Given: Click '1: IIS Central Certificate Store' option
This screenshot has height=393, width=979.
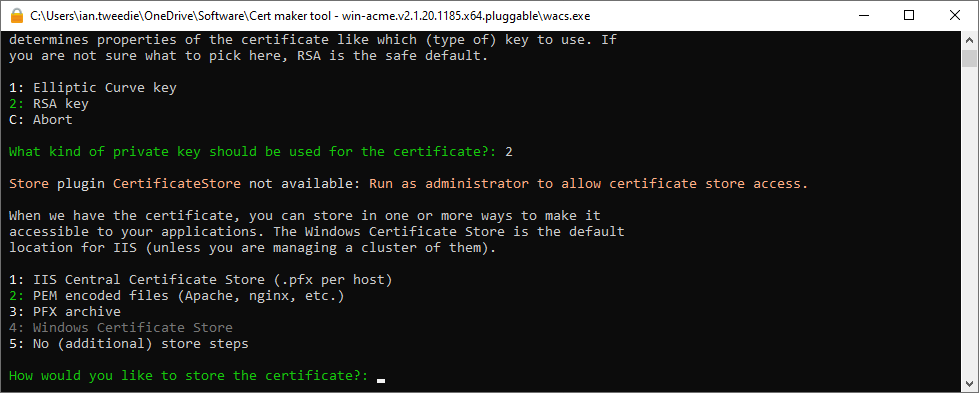Looking at the screenshot, I should click(x=201, y=279).
